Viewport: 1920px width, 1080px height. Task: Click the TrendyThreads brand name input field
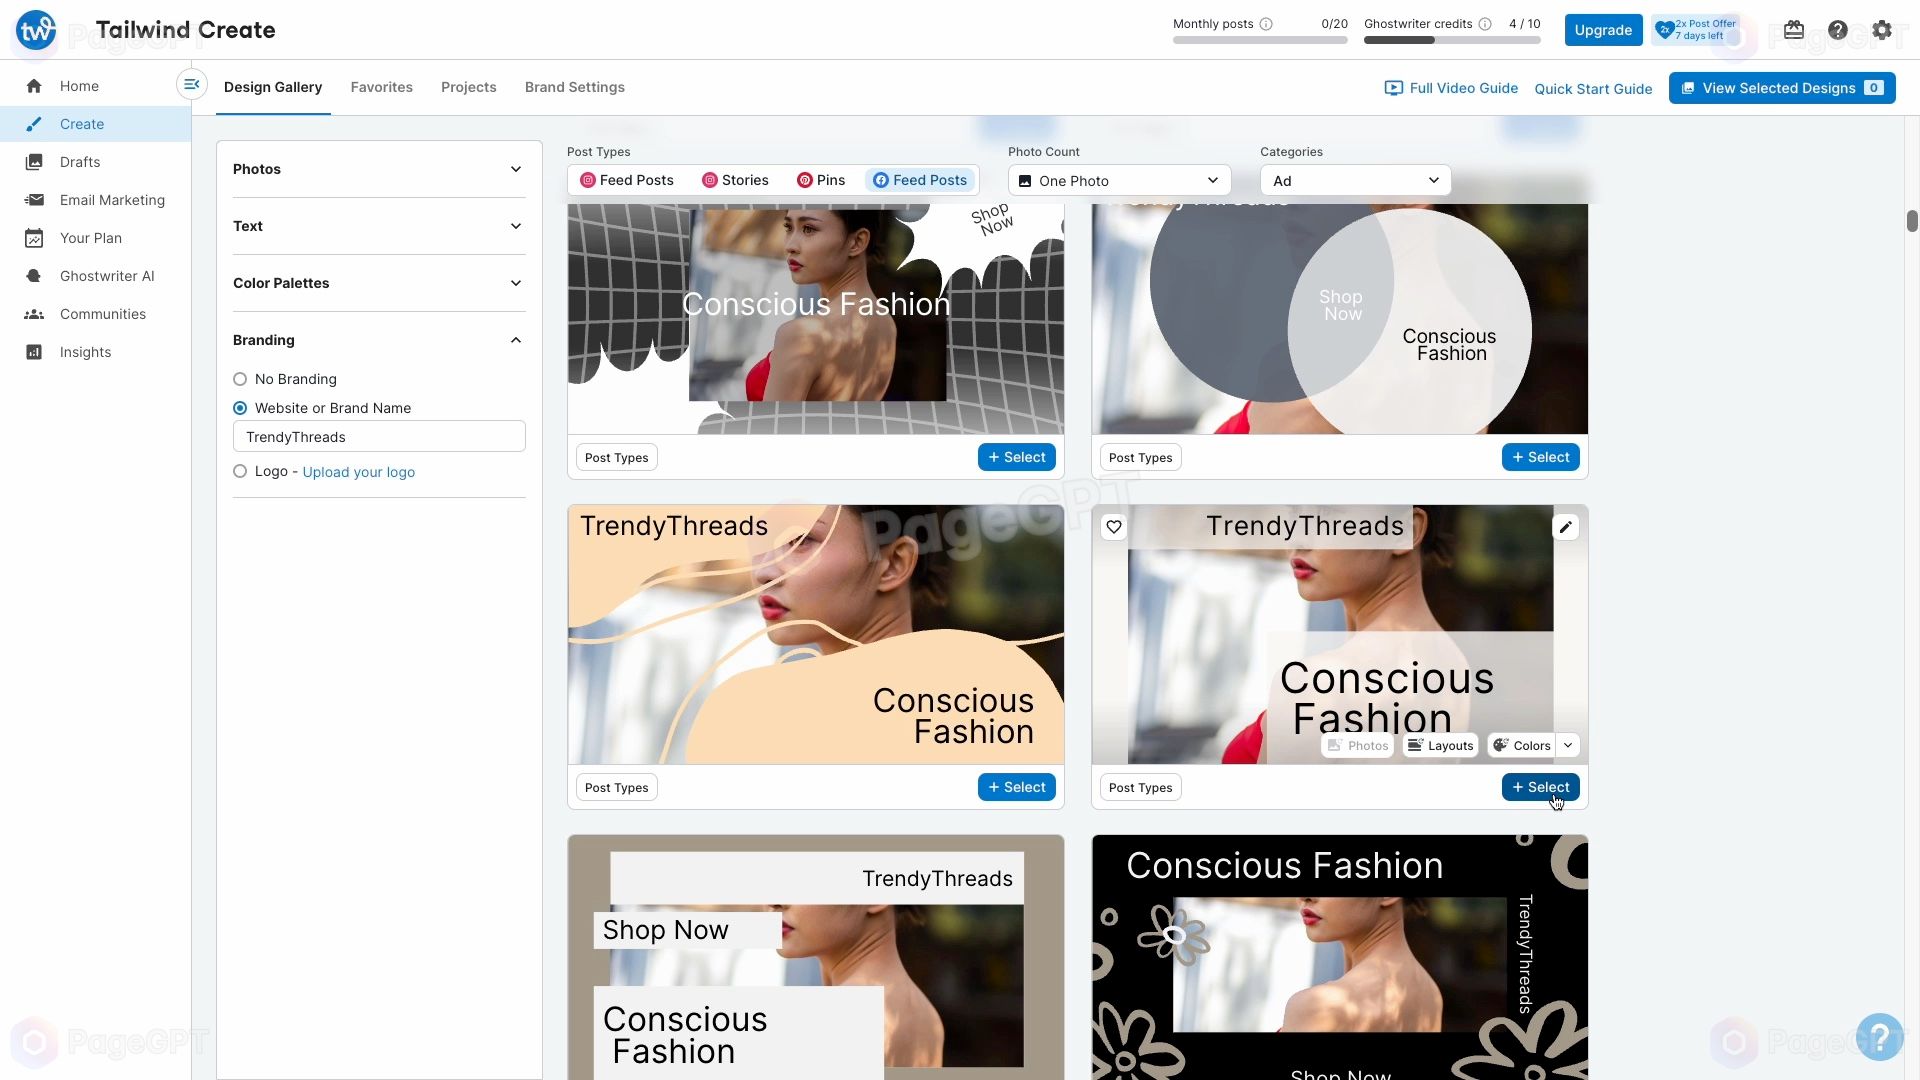point(380,438)
